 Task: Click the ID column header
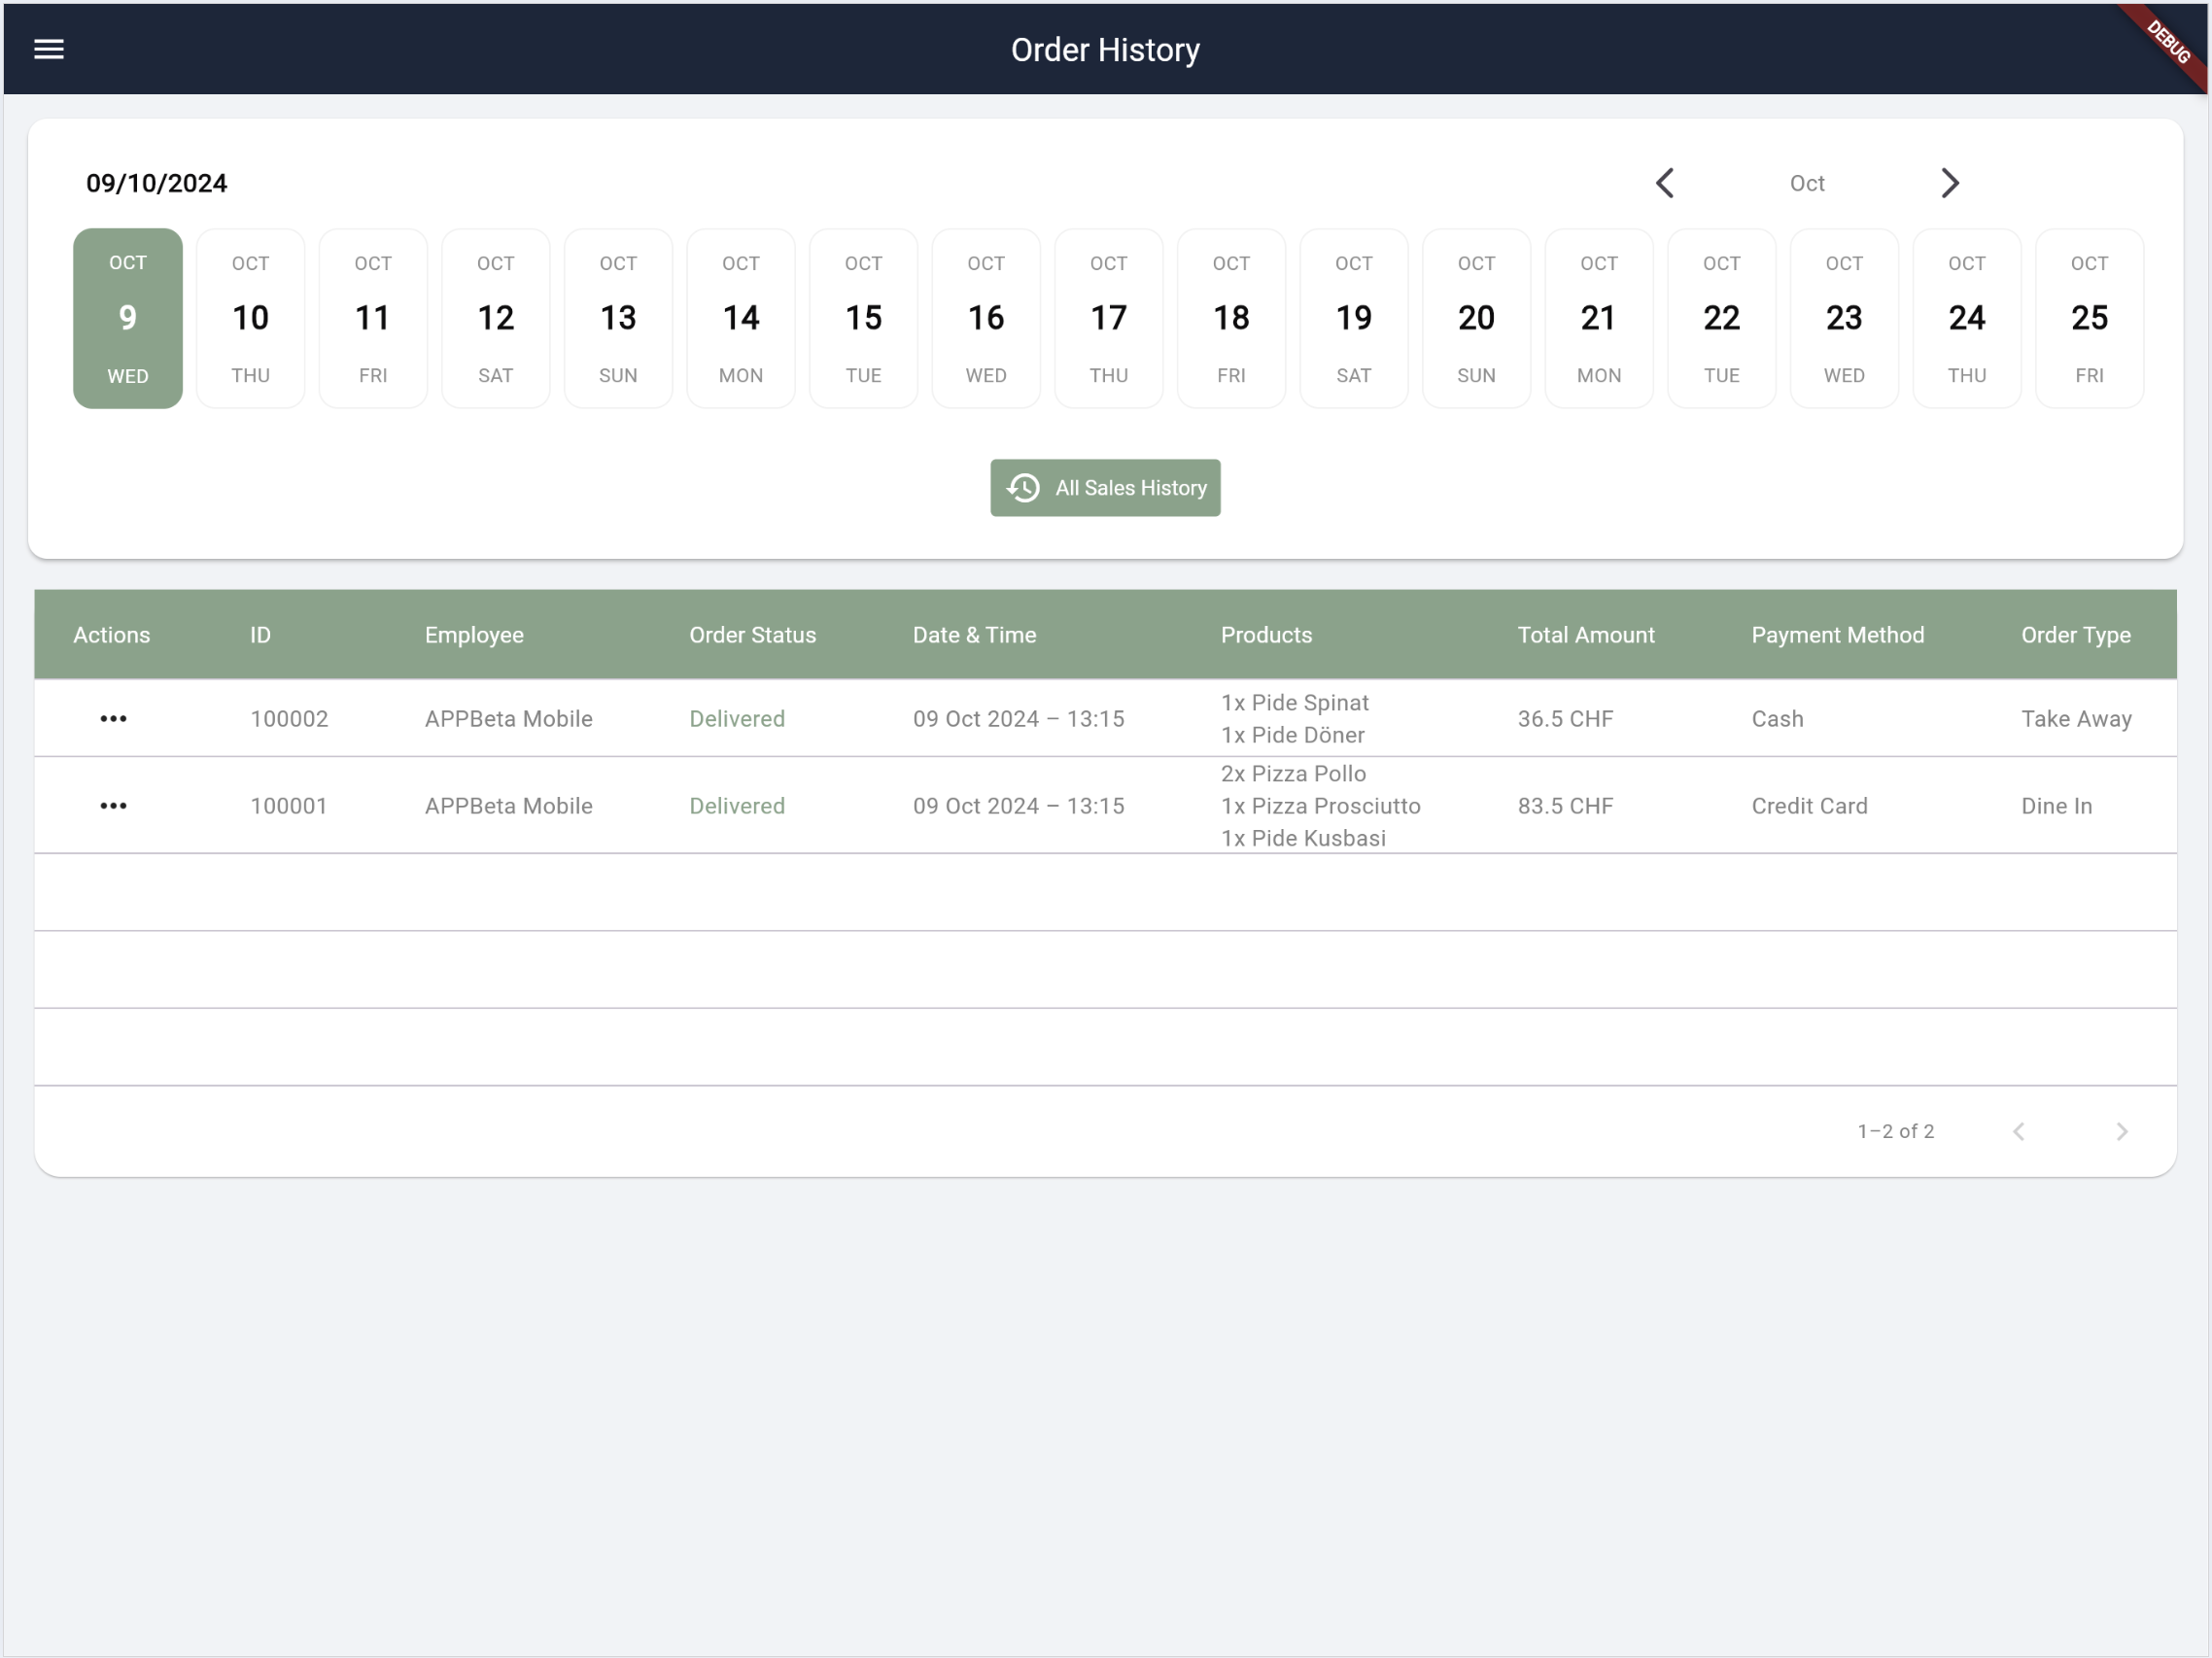(260, 635)
